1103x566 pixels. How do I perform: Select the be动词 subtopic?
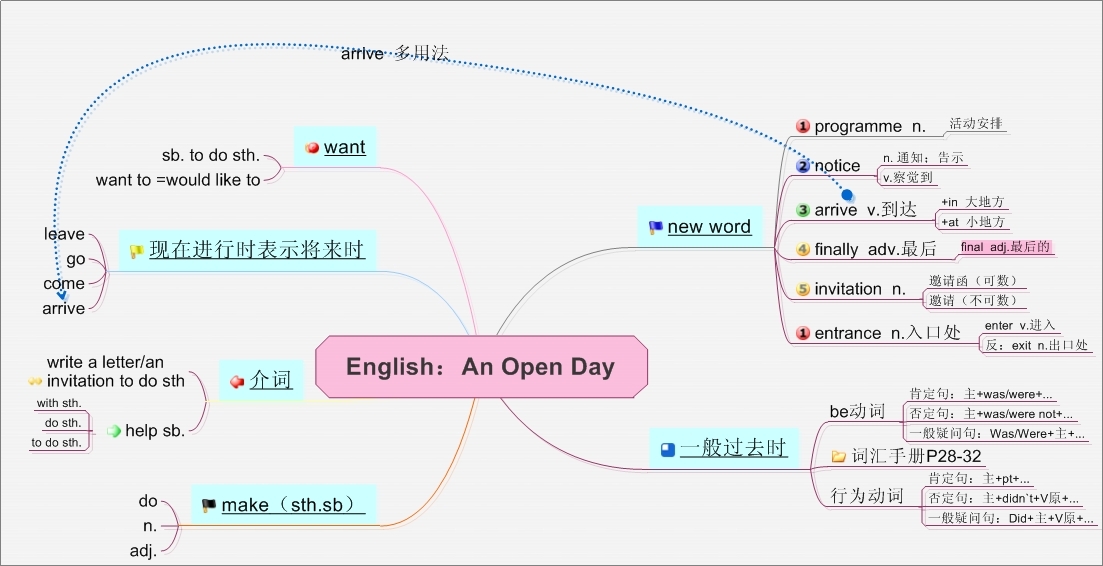[x=857, y=411]
